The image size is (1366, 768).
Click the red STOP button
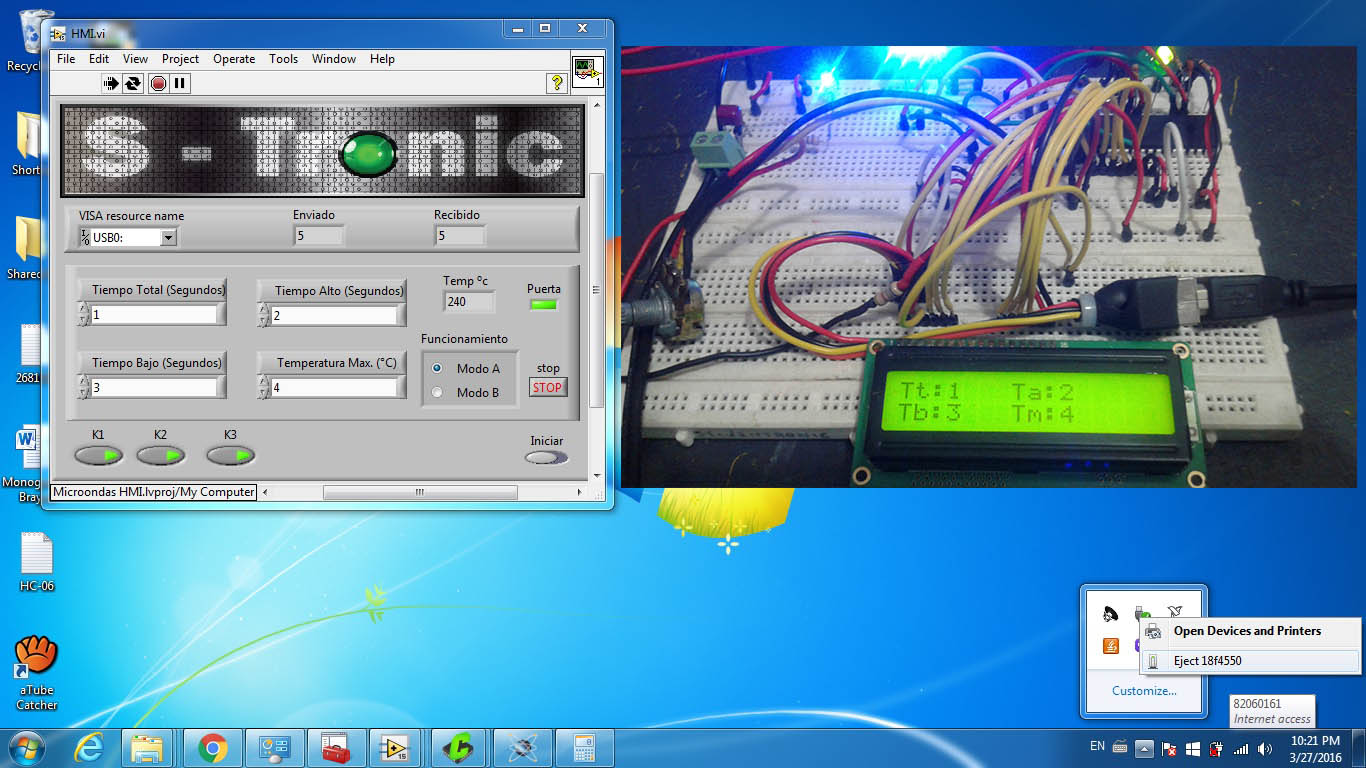pos(548,387)
